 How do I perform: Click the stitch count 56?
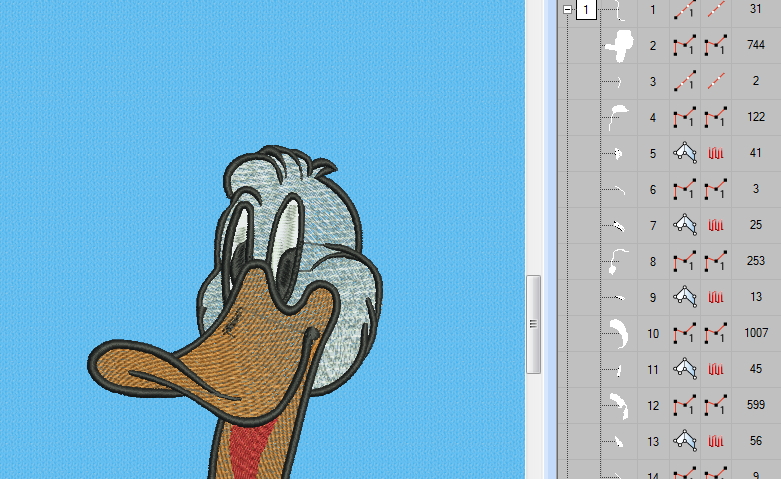tap(756, 441)
